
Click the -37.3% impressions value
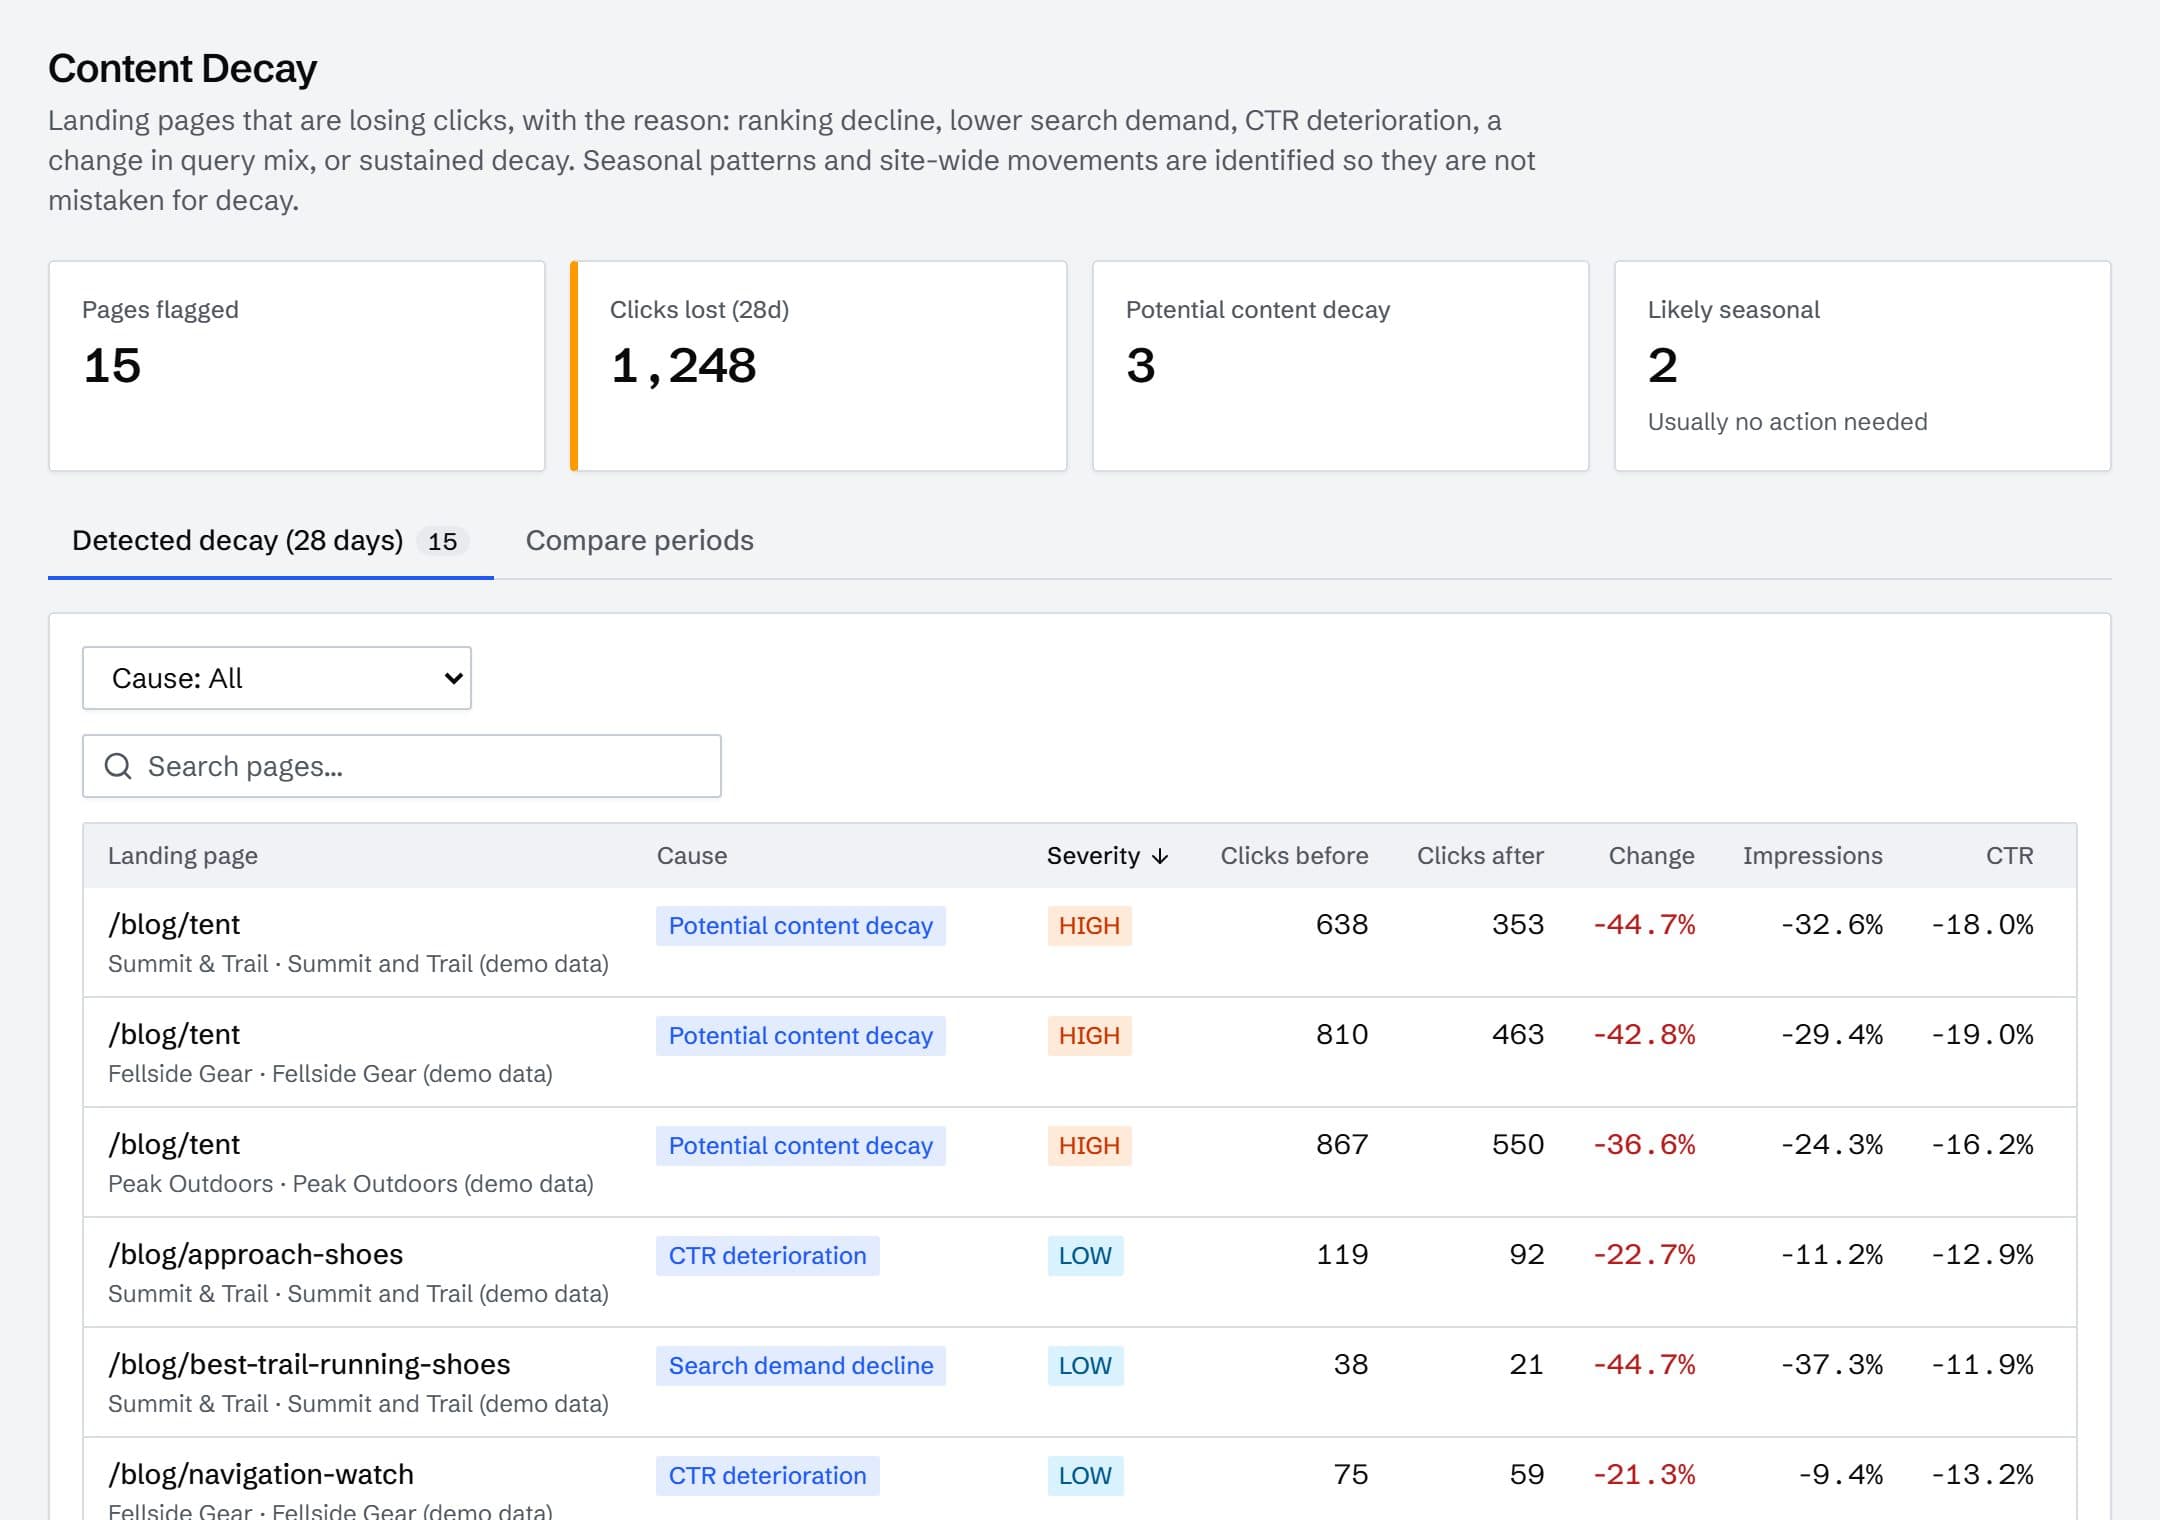(1832, 1365)
